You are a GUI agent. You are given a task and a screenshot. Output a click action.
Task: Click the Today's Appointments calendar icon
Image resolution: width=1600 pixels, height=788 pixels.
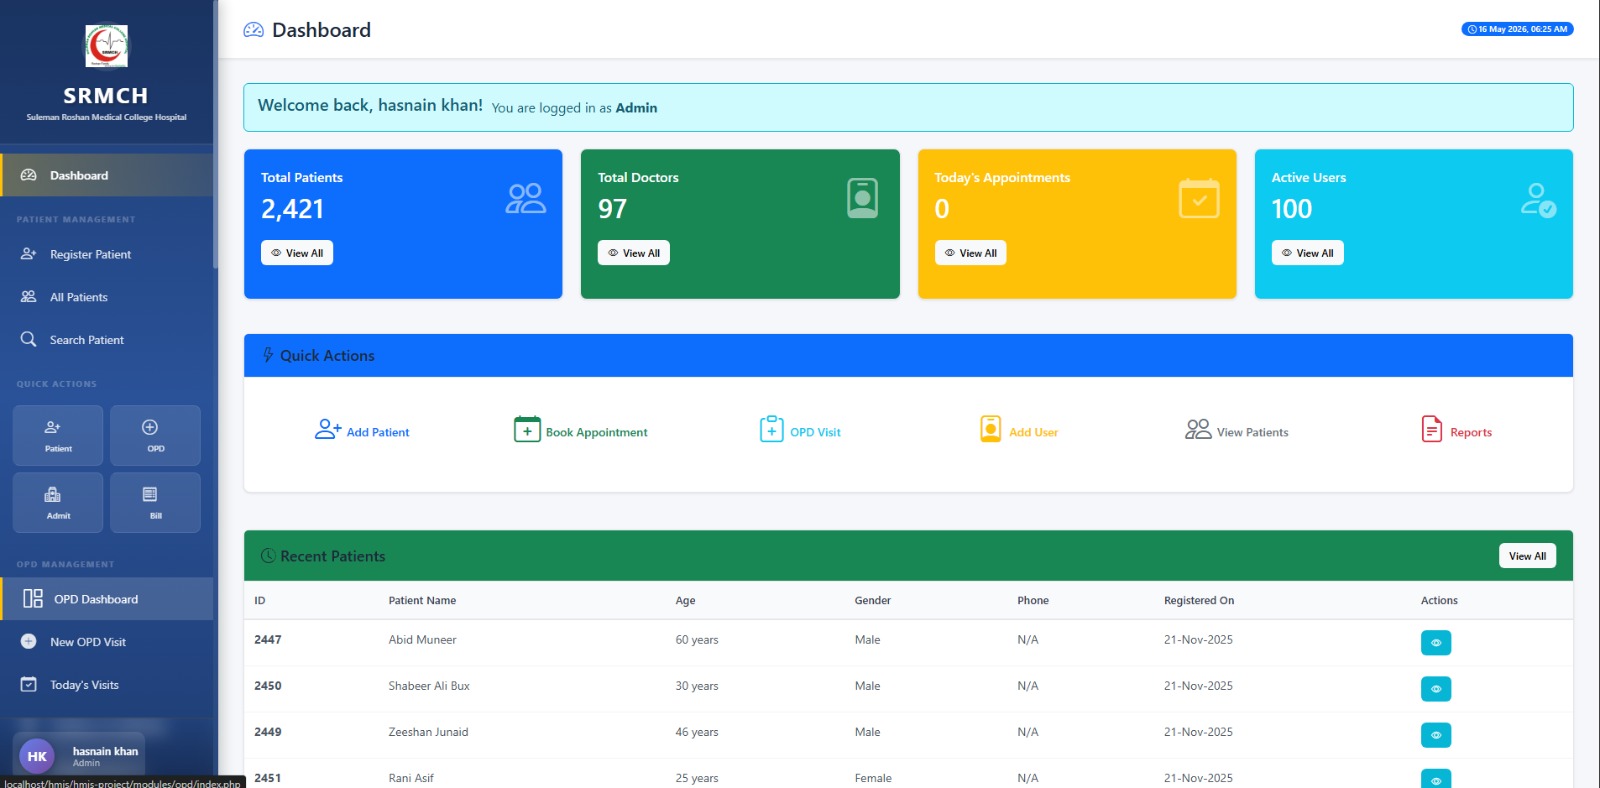point(1199,198)
